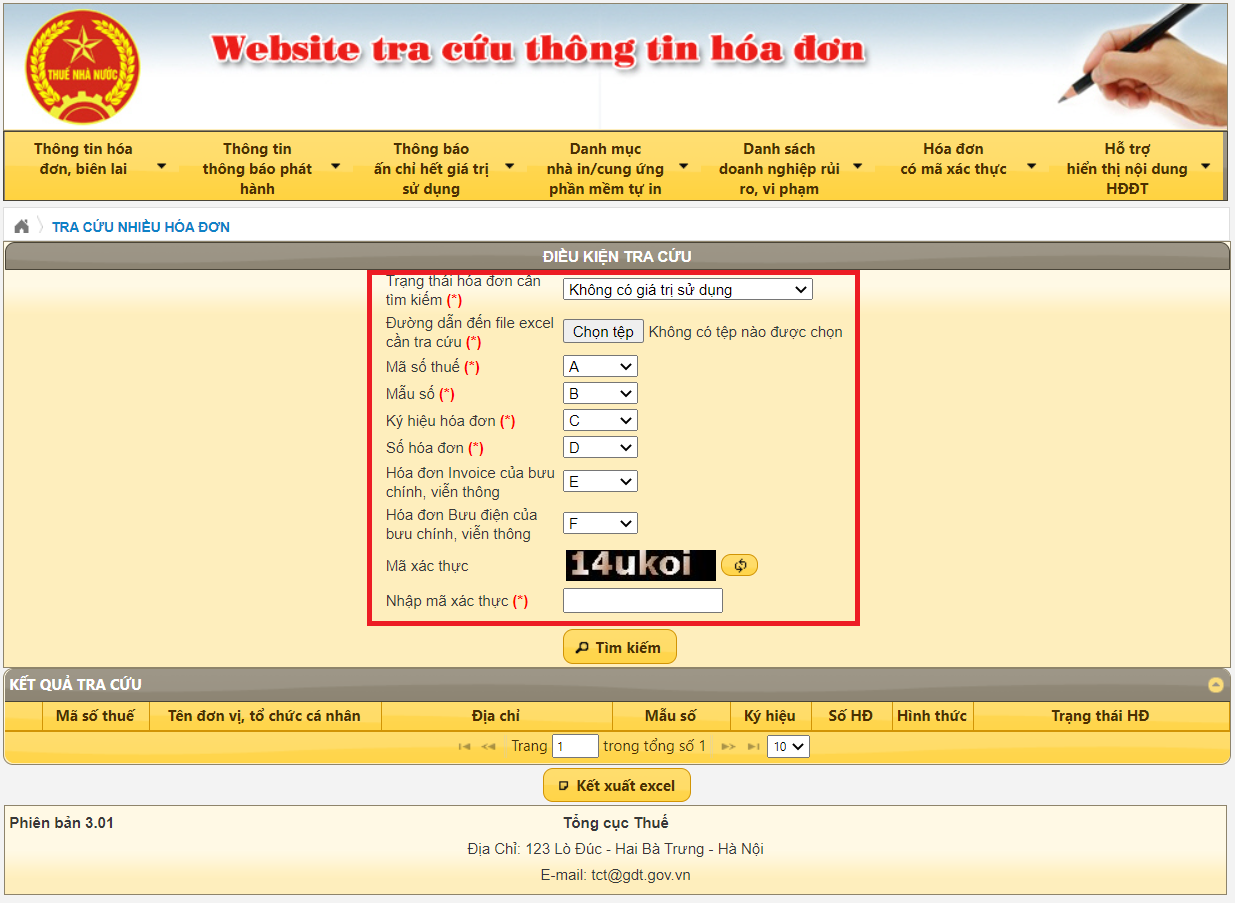
Task: Refresh the captcha verification image
Action: [739, 564]
